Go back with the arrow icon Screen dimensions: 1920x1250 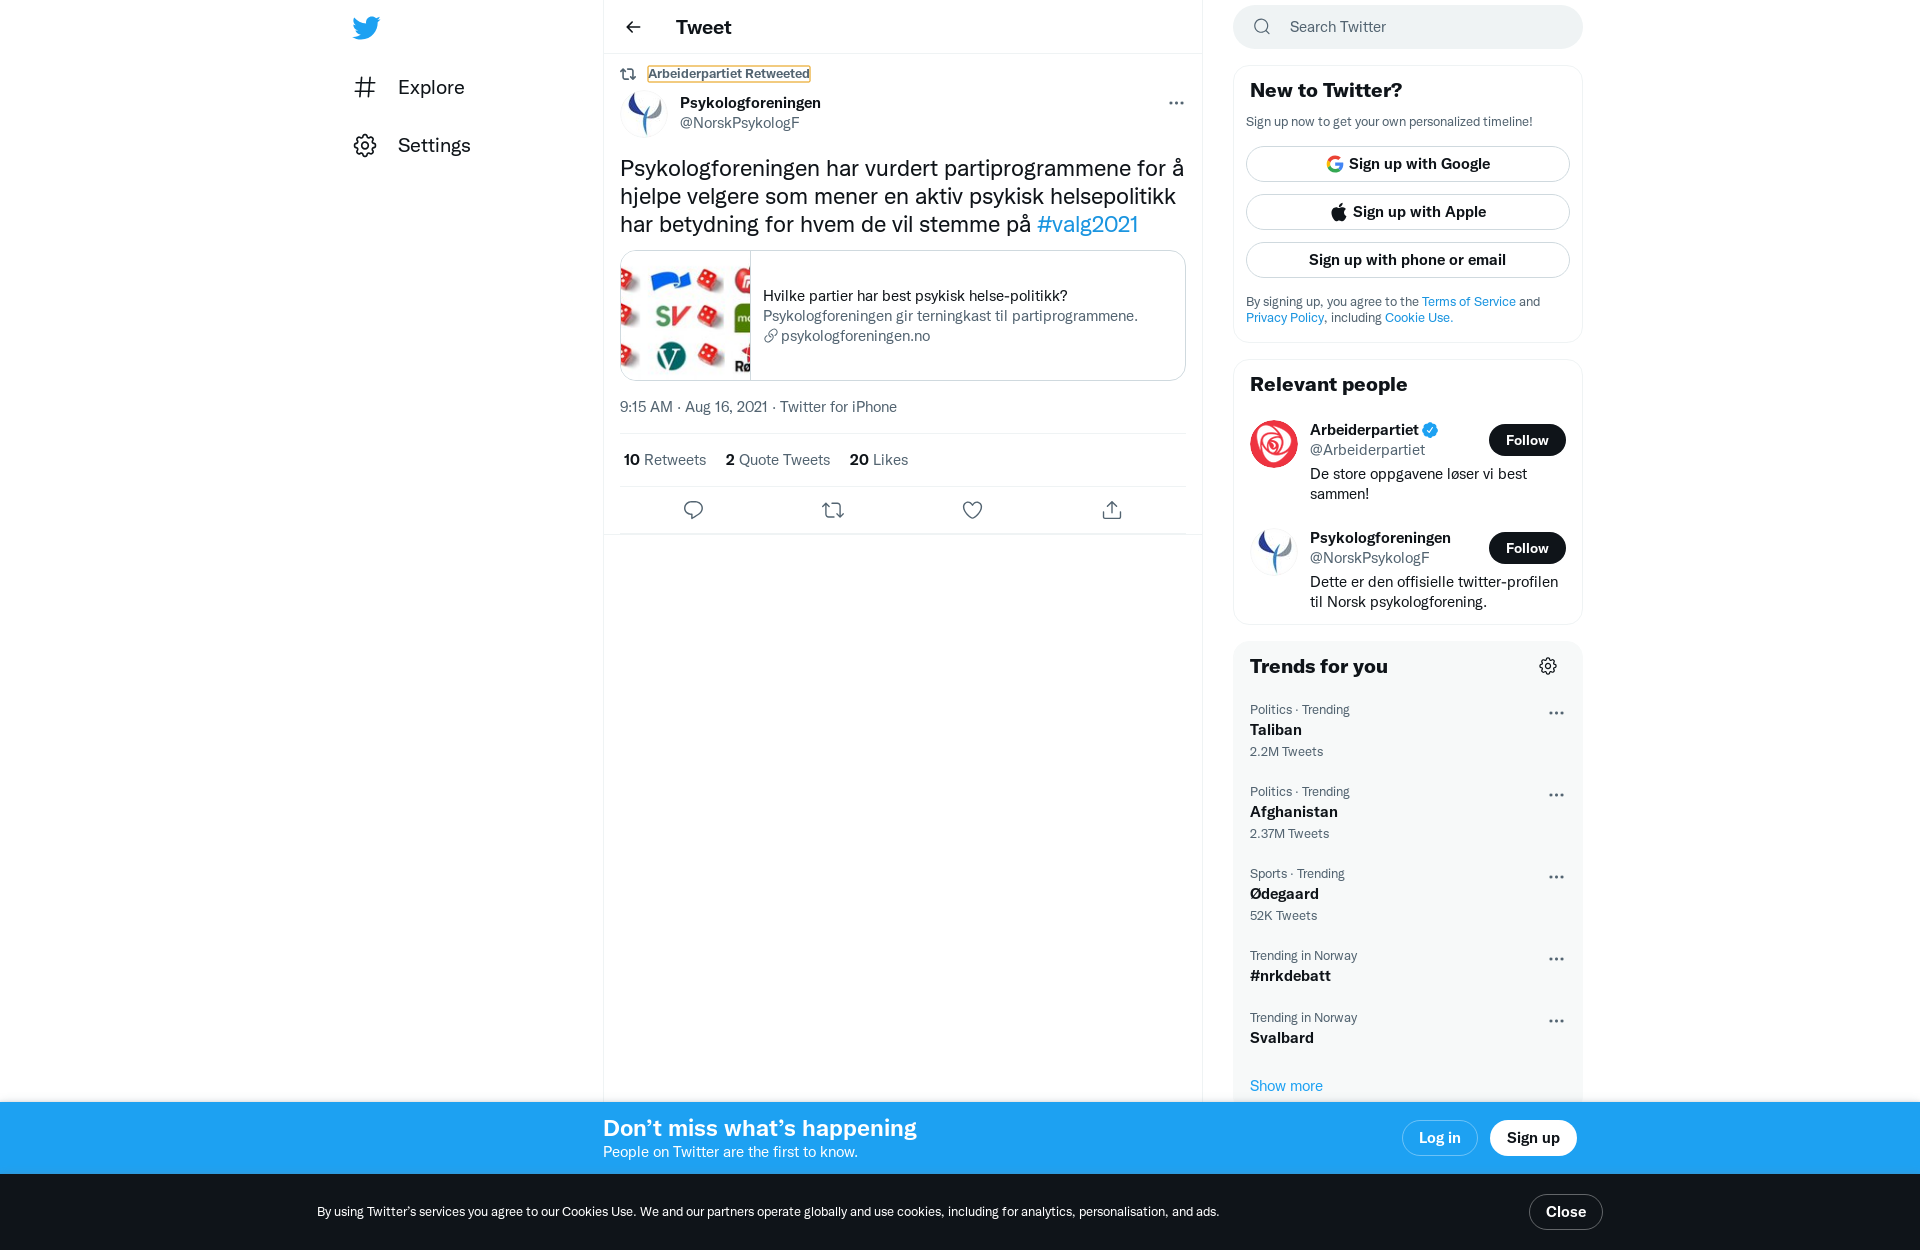pos(633,27)
